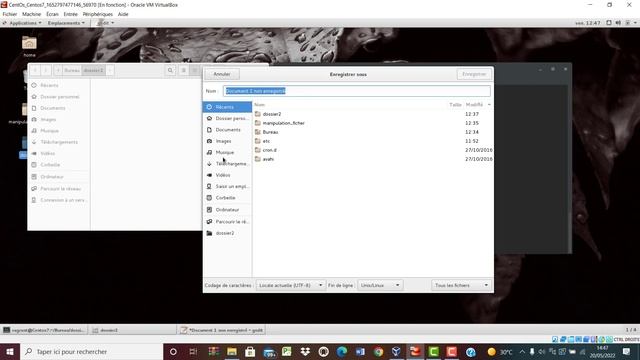Open the dossier2 bookmark in the save dialog sidebar
Screen dimensions: 640x360
(227, 233)
